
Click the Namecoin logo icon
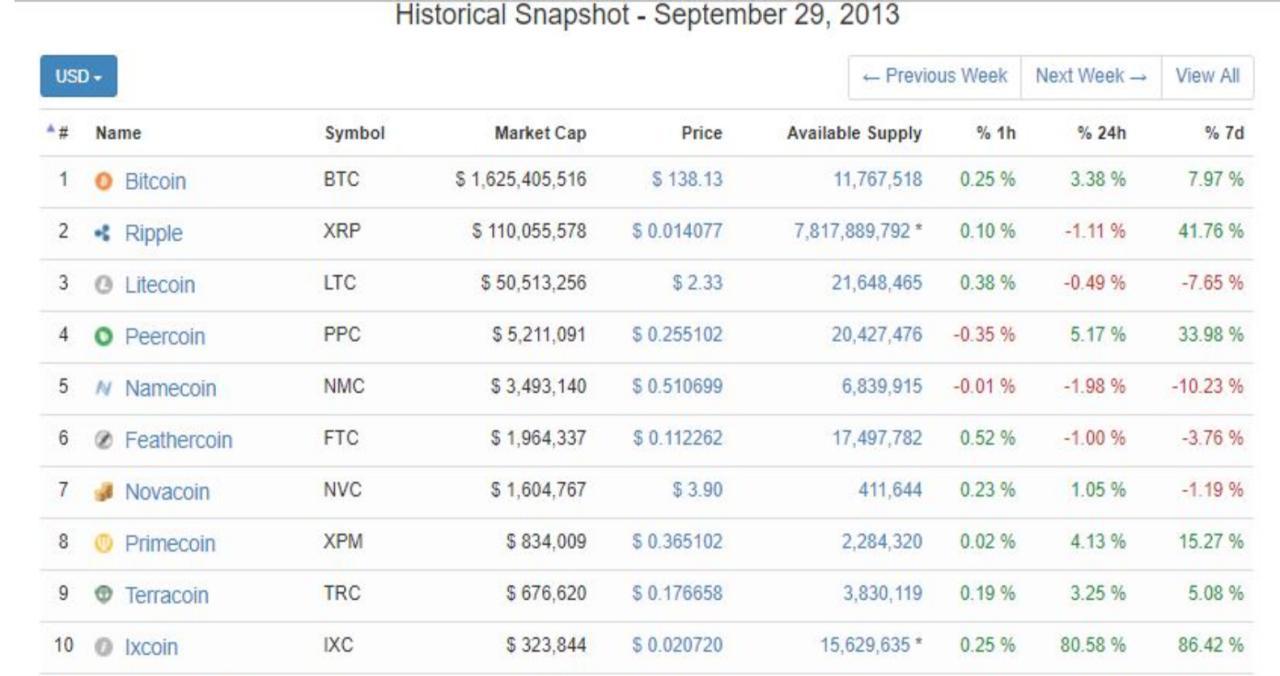point(103,389)
